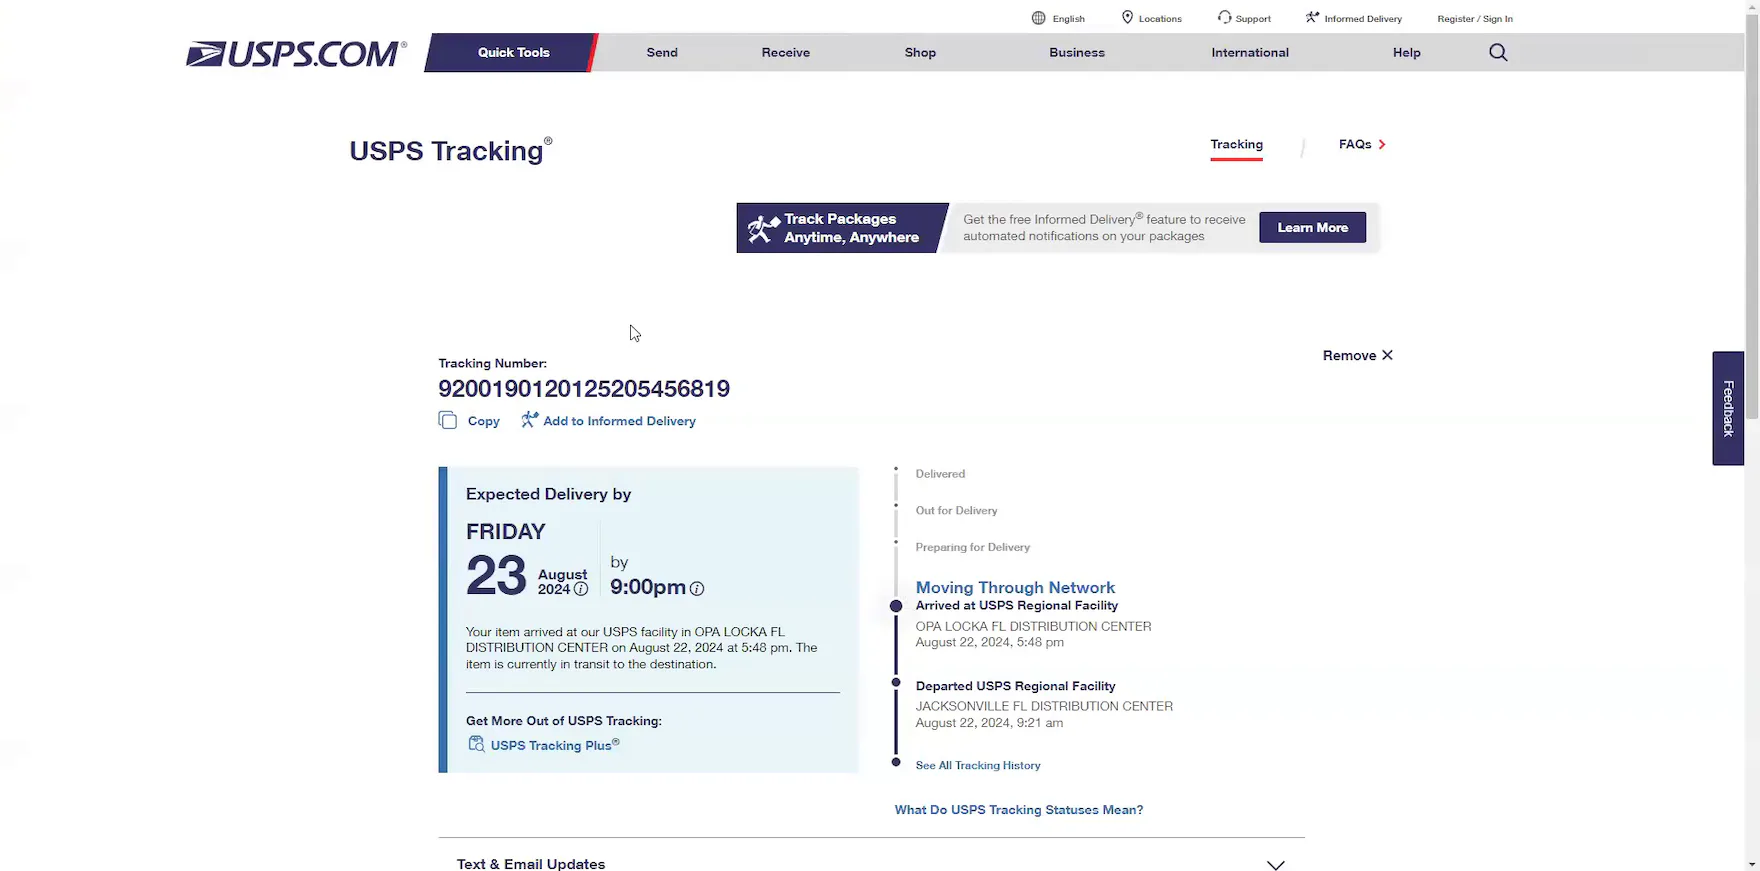Click the Arrived at USPS Regional Facility marker

pos(896,606)
